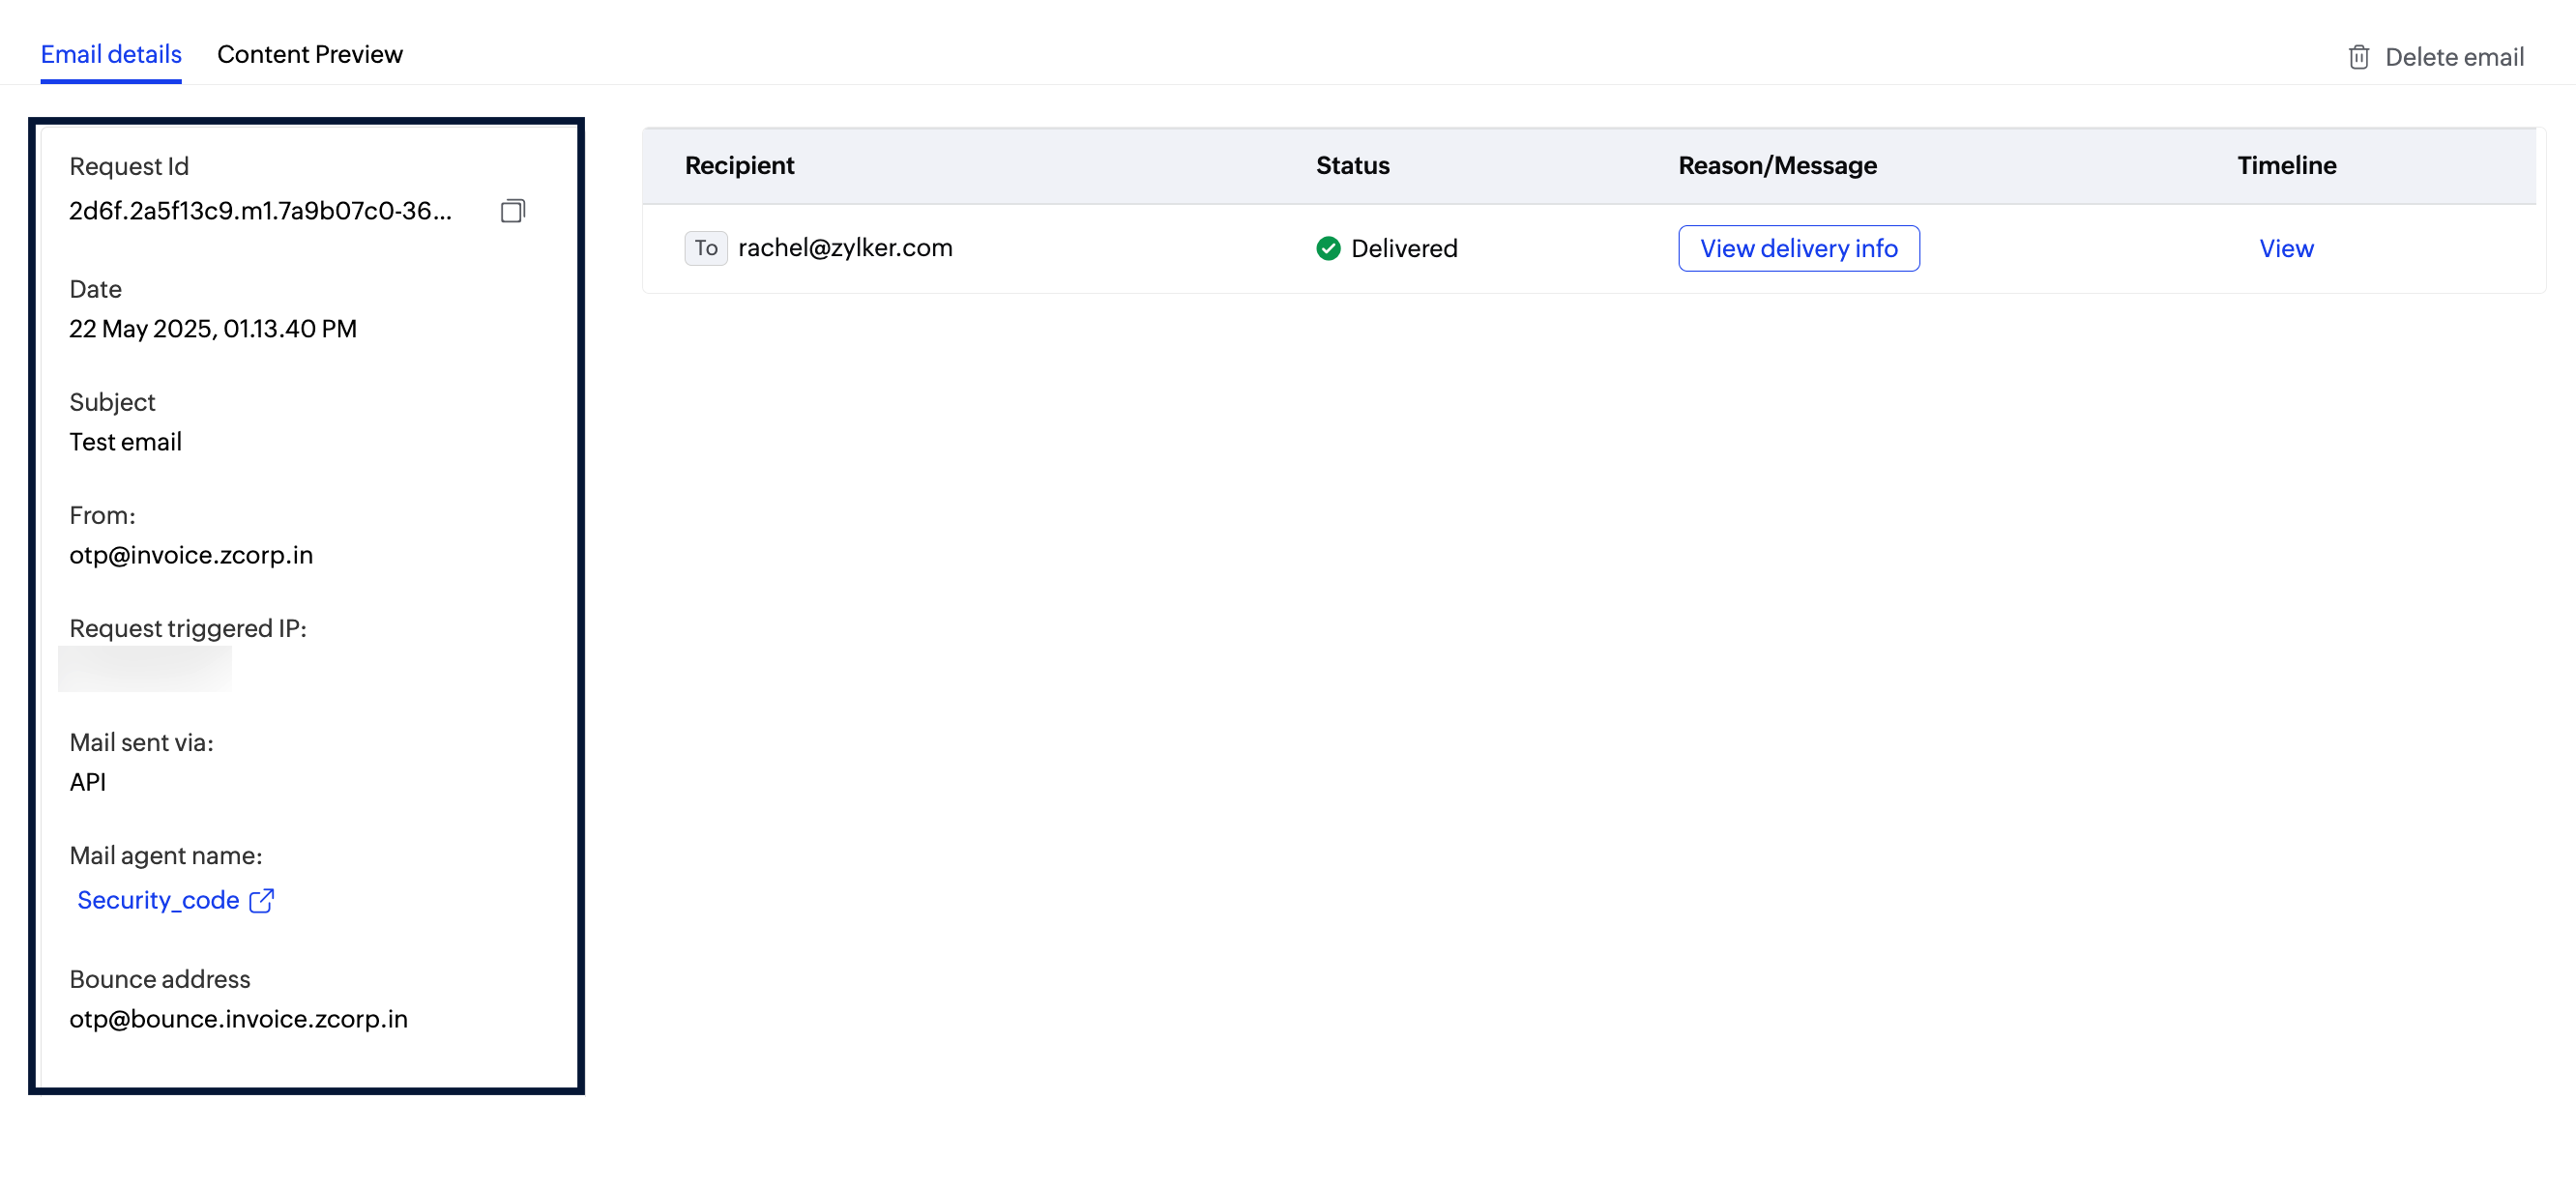The height and width of the screenshot is (1187, 2576).
Task: Switch to the Content Preview tab
Action: [x=310, y=54]
